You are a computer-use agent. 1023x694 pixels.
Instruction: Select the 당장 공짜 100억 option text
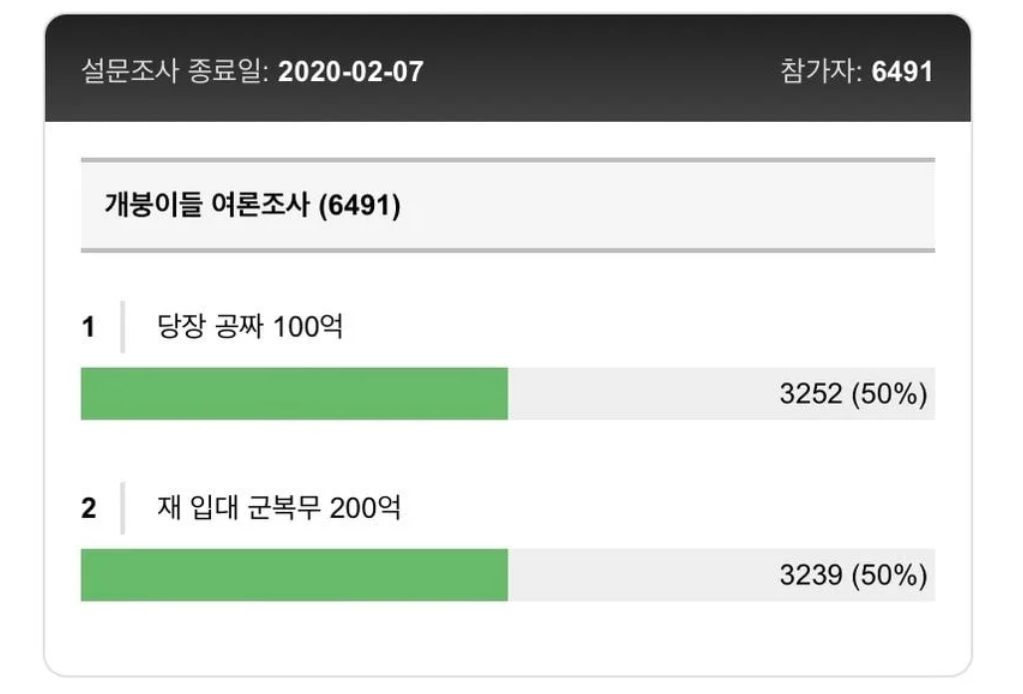tap(250, 327)
